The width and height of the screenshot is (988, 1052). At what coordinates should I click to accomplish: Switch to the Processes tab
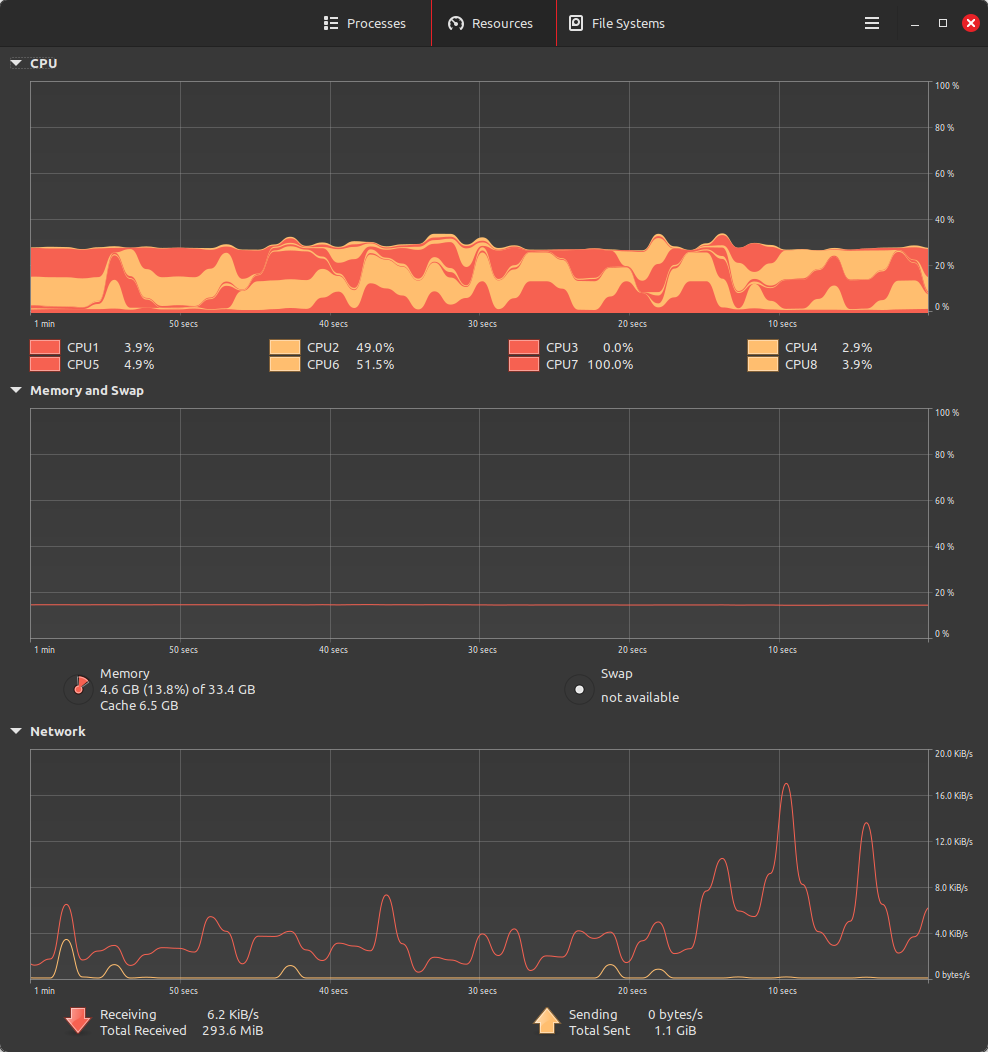pos(365,23)
